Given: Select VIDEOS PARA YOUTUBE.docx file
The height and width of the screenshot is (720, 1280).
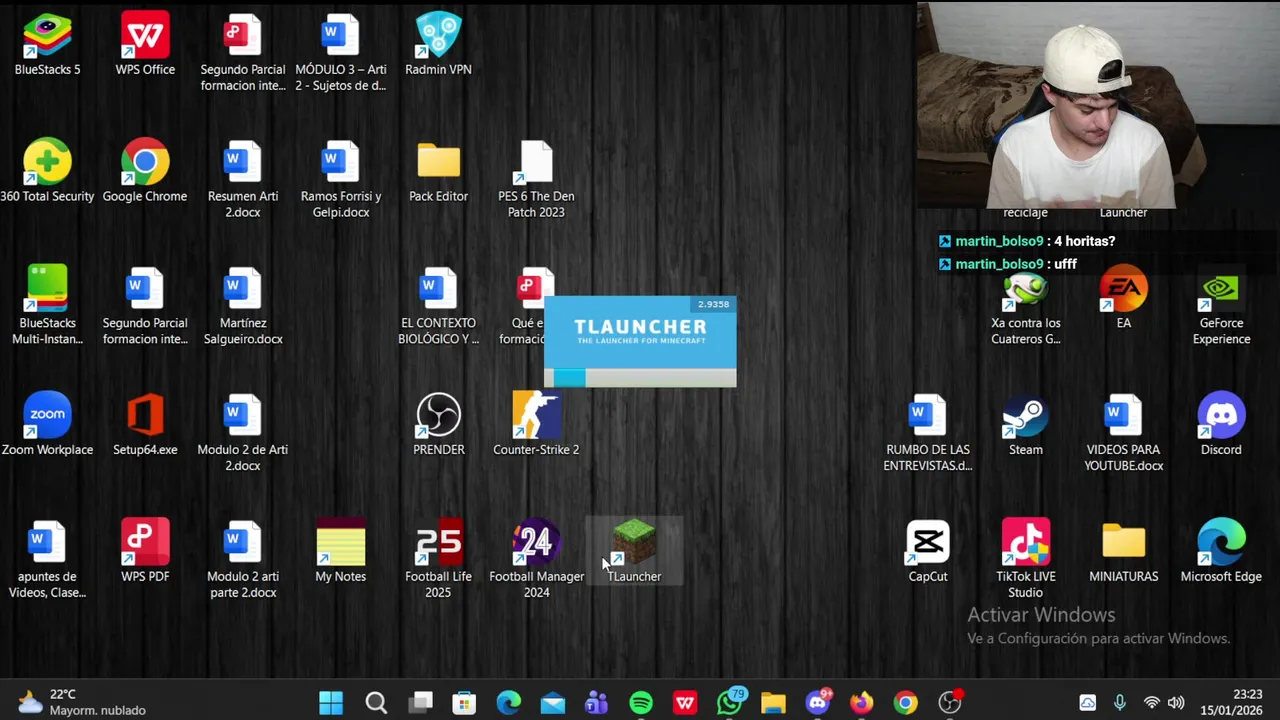Looking at the screenshot, I should pos(1123,433).
